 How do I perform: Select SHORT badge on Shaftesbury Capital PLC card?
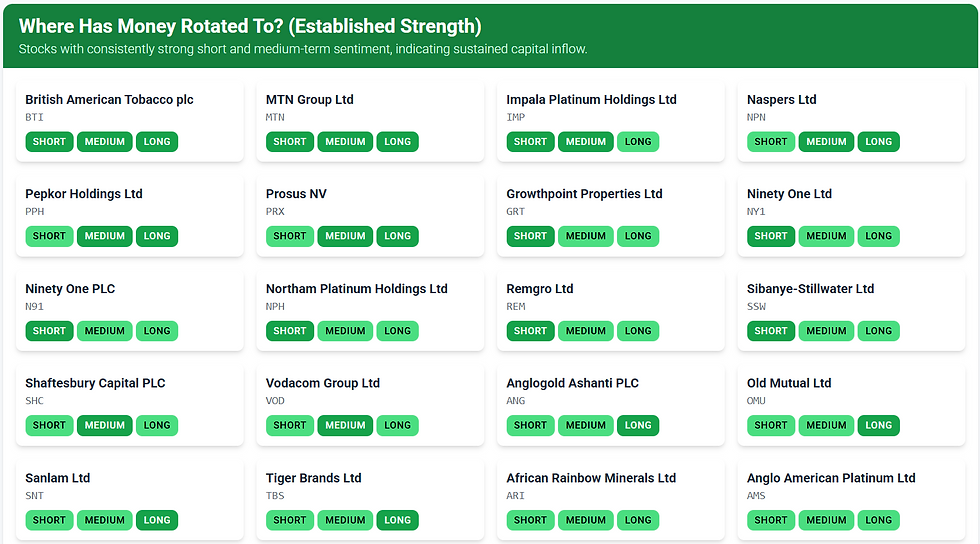(49, 425)
